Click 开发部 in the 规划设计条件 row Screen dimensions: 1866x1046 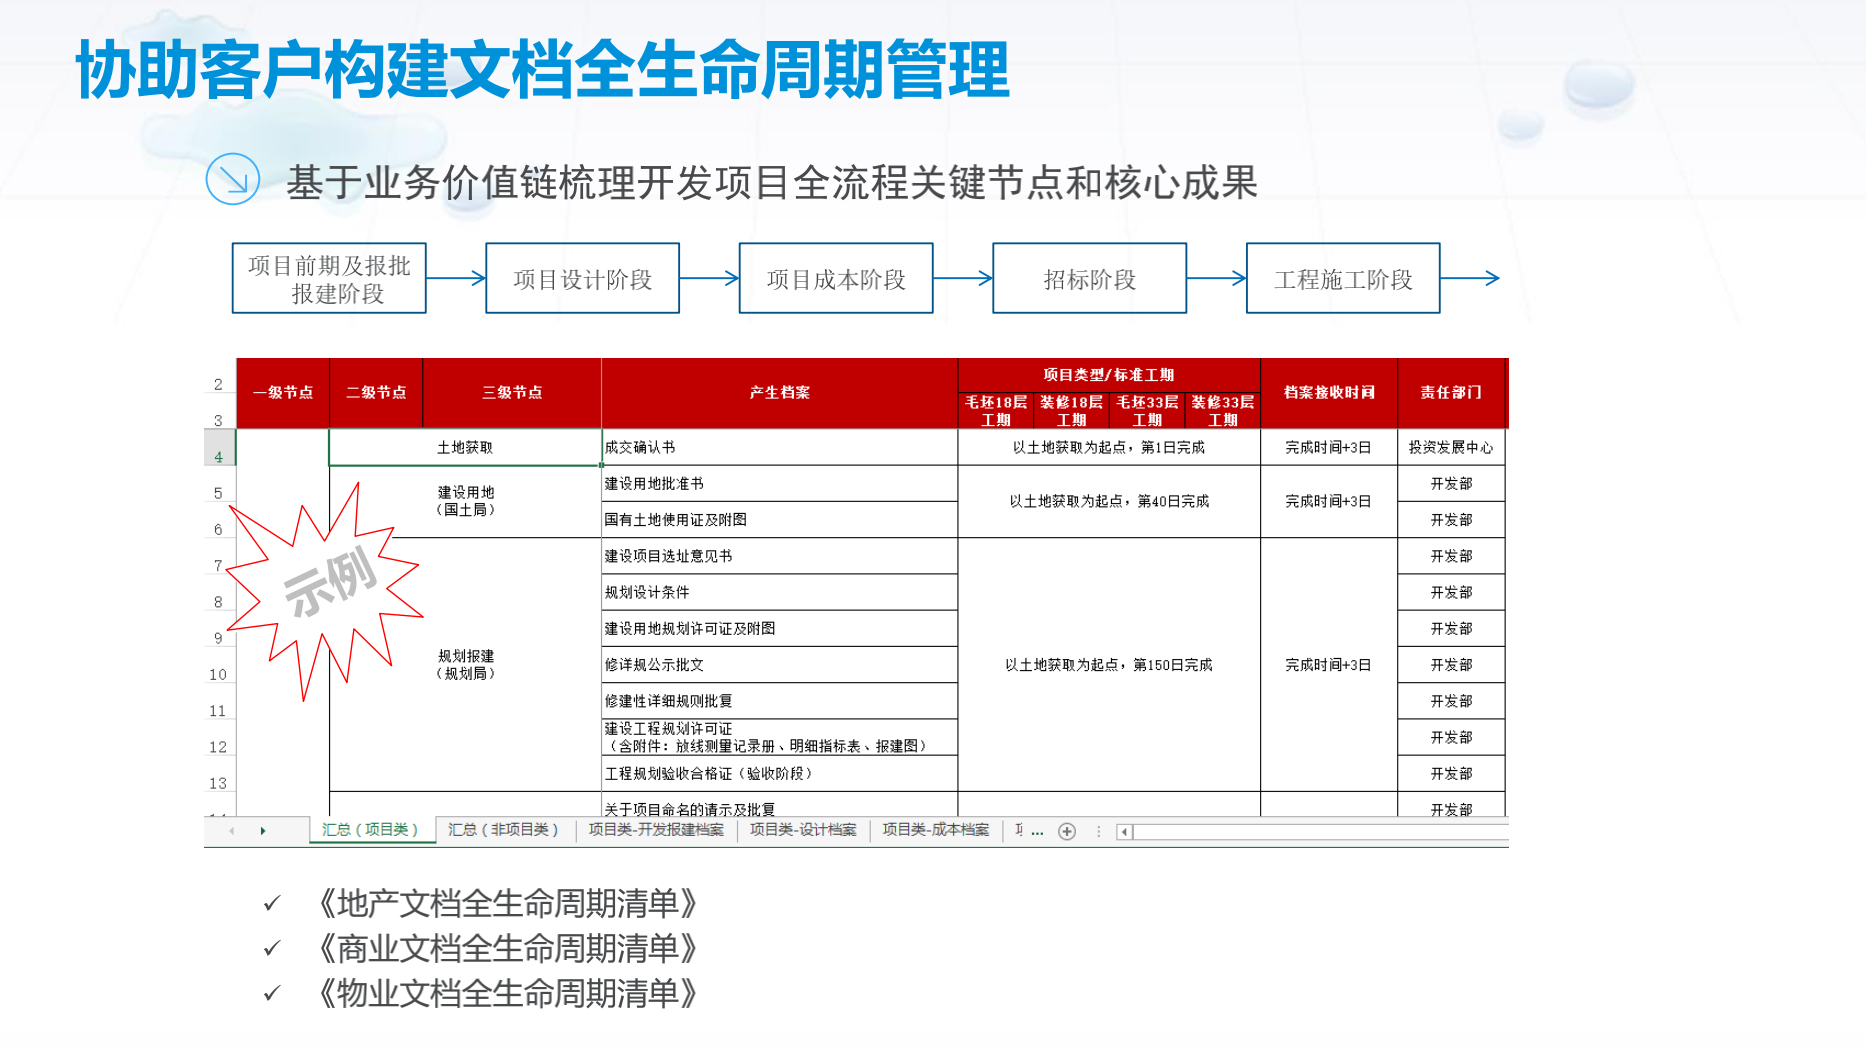click(x=1451, y=593)
